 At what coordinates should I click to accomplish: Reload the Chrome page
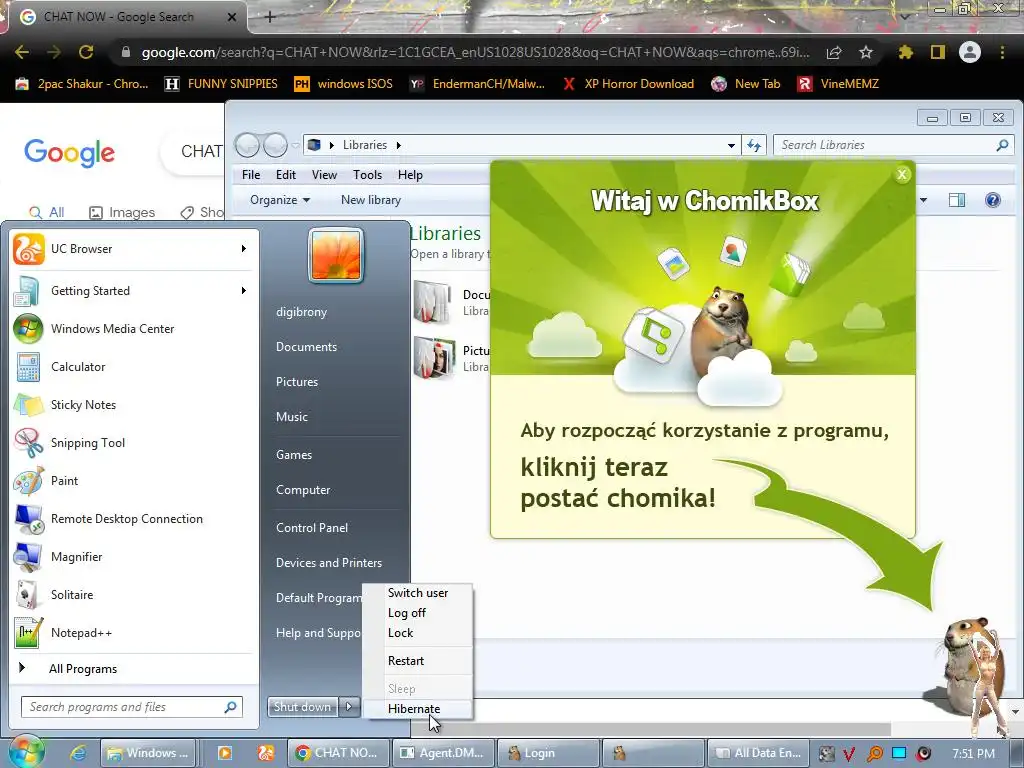click(86, 52)
